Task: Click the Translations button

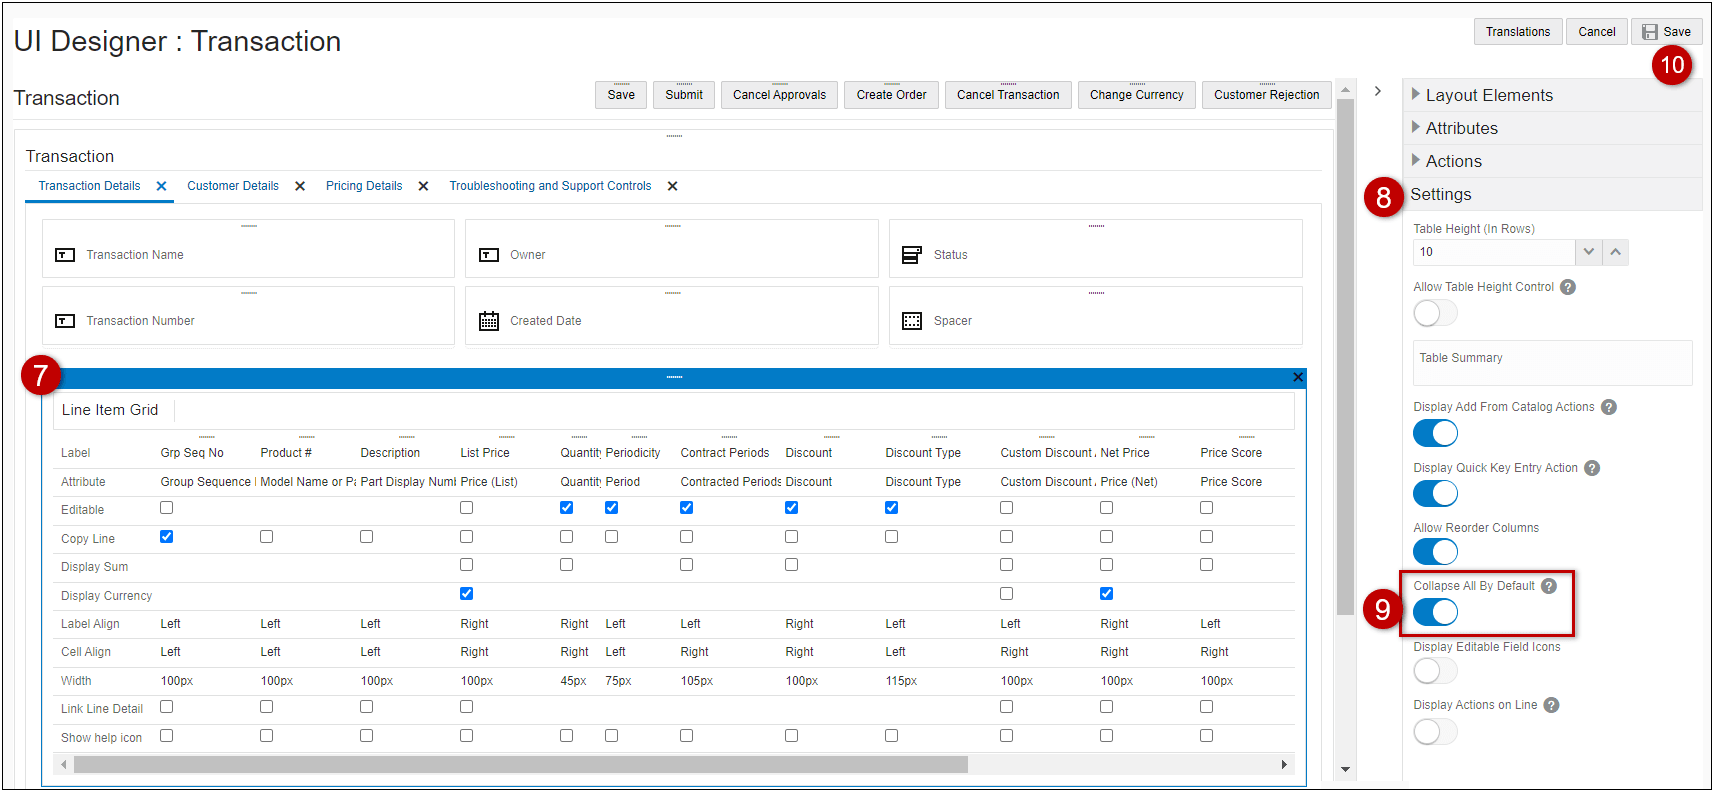Action: [x=1518, y=32]
